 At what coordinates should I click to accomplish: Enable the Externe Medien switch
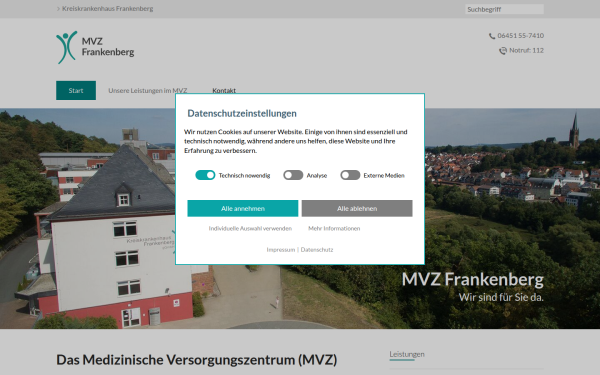coord(350,175)
